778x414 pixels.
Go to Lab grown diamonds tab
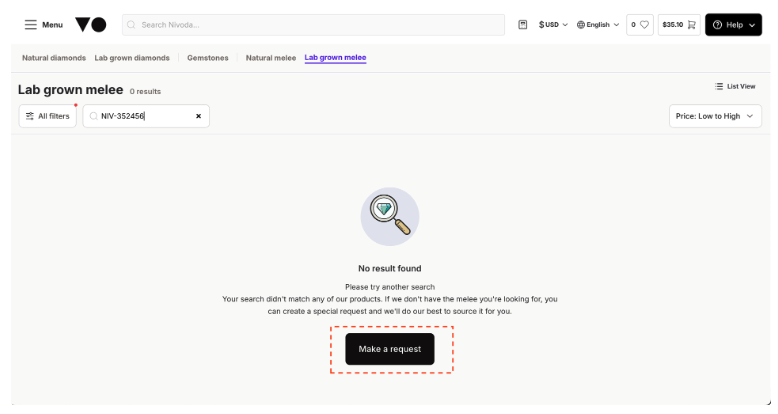(132, 58)
